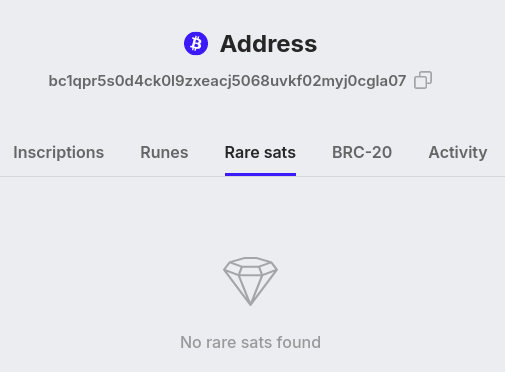View the Activity tab
Viewport: 505px width, 372px height.
[x=458, y=152]
